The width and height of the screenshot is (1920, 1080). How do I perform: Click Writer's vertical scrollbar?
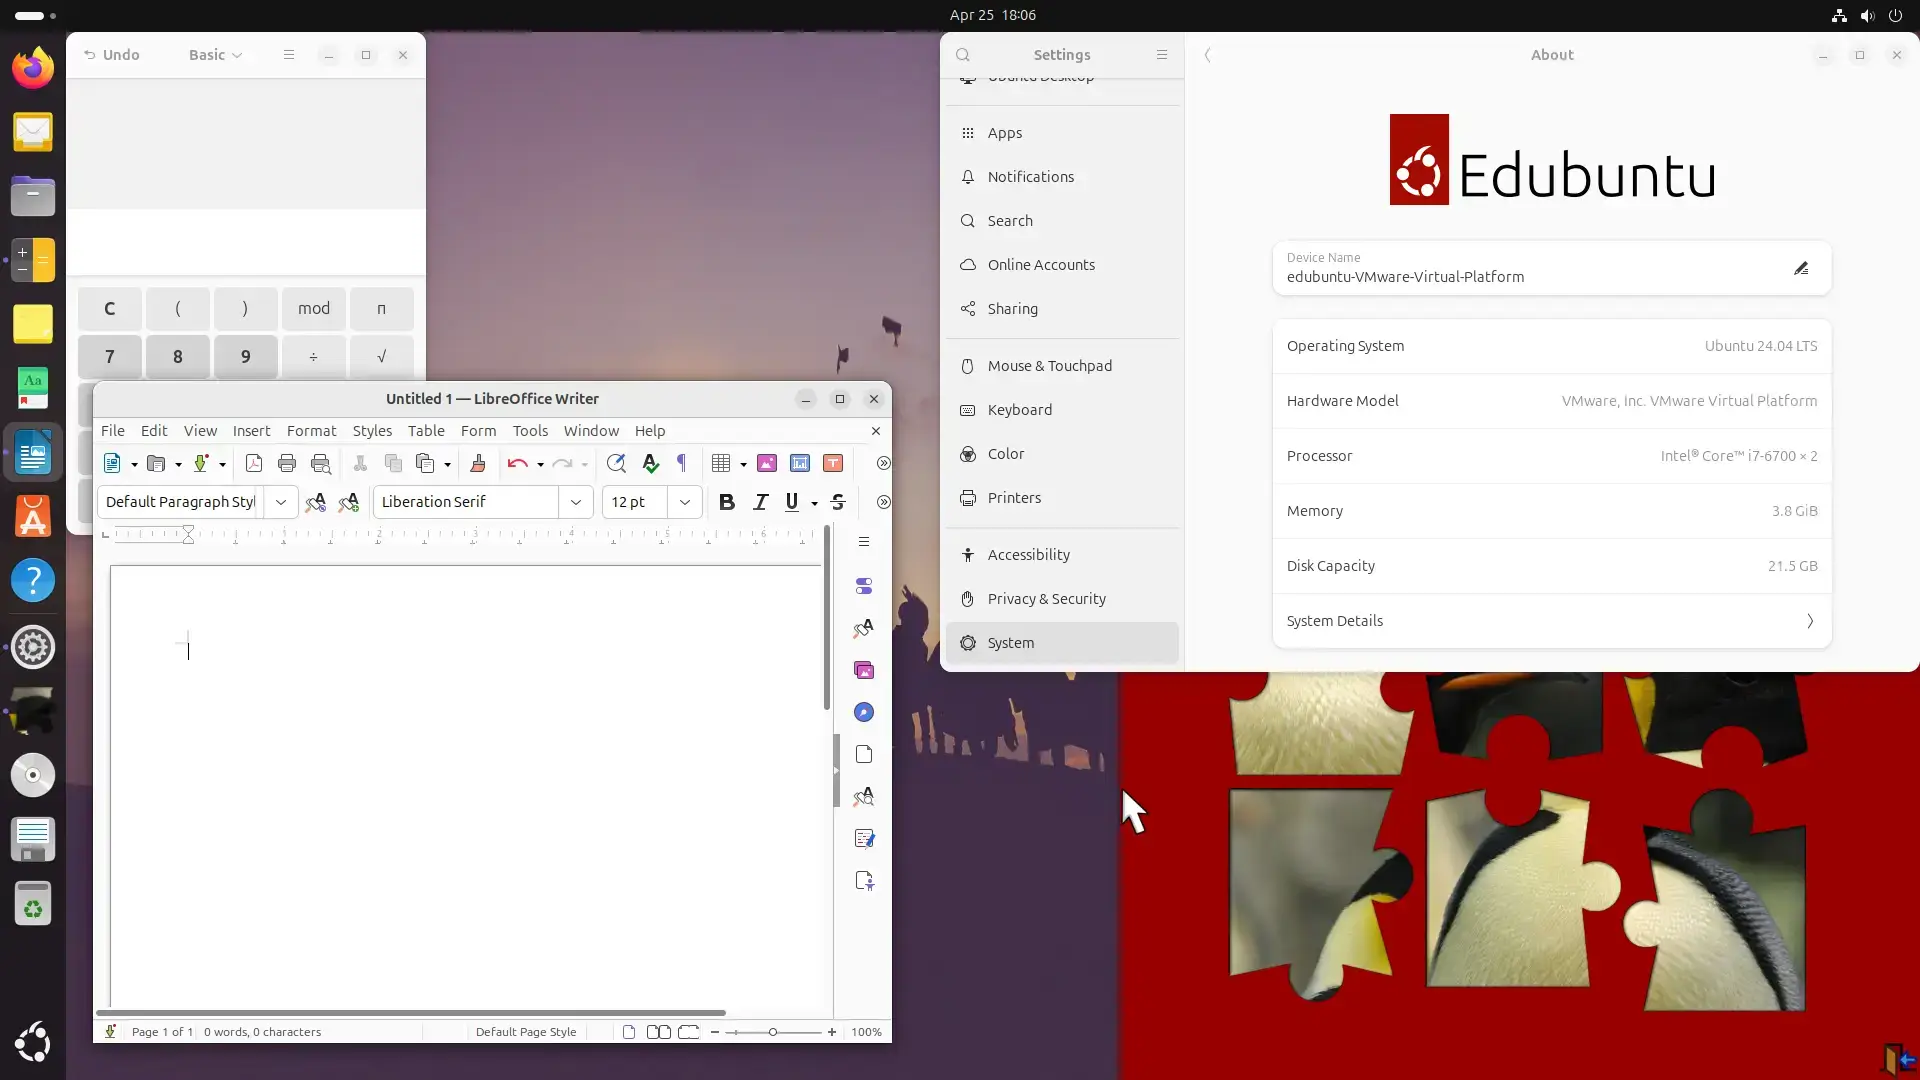pos(827,619)
